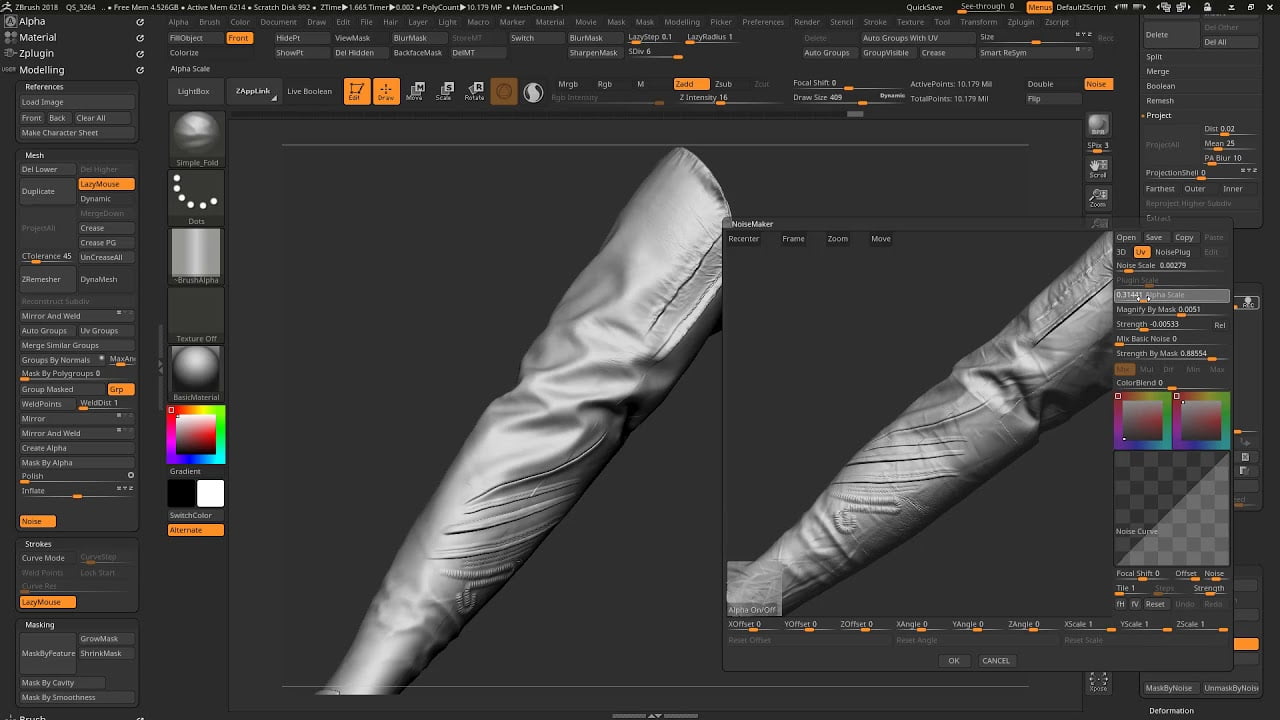Choose the Rotate transform tool
Image resolution: width=1280 pixels, height=720 pixels.
click(474, 92)
